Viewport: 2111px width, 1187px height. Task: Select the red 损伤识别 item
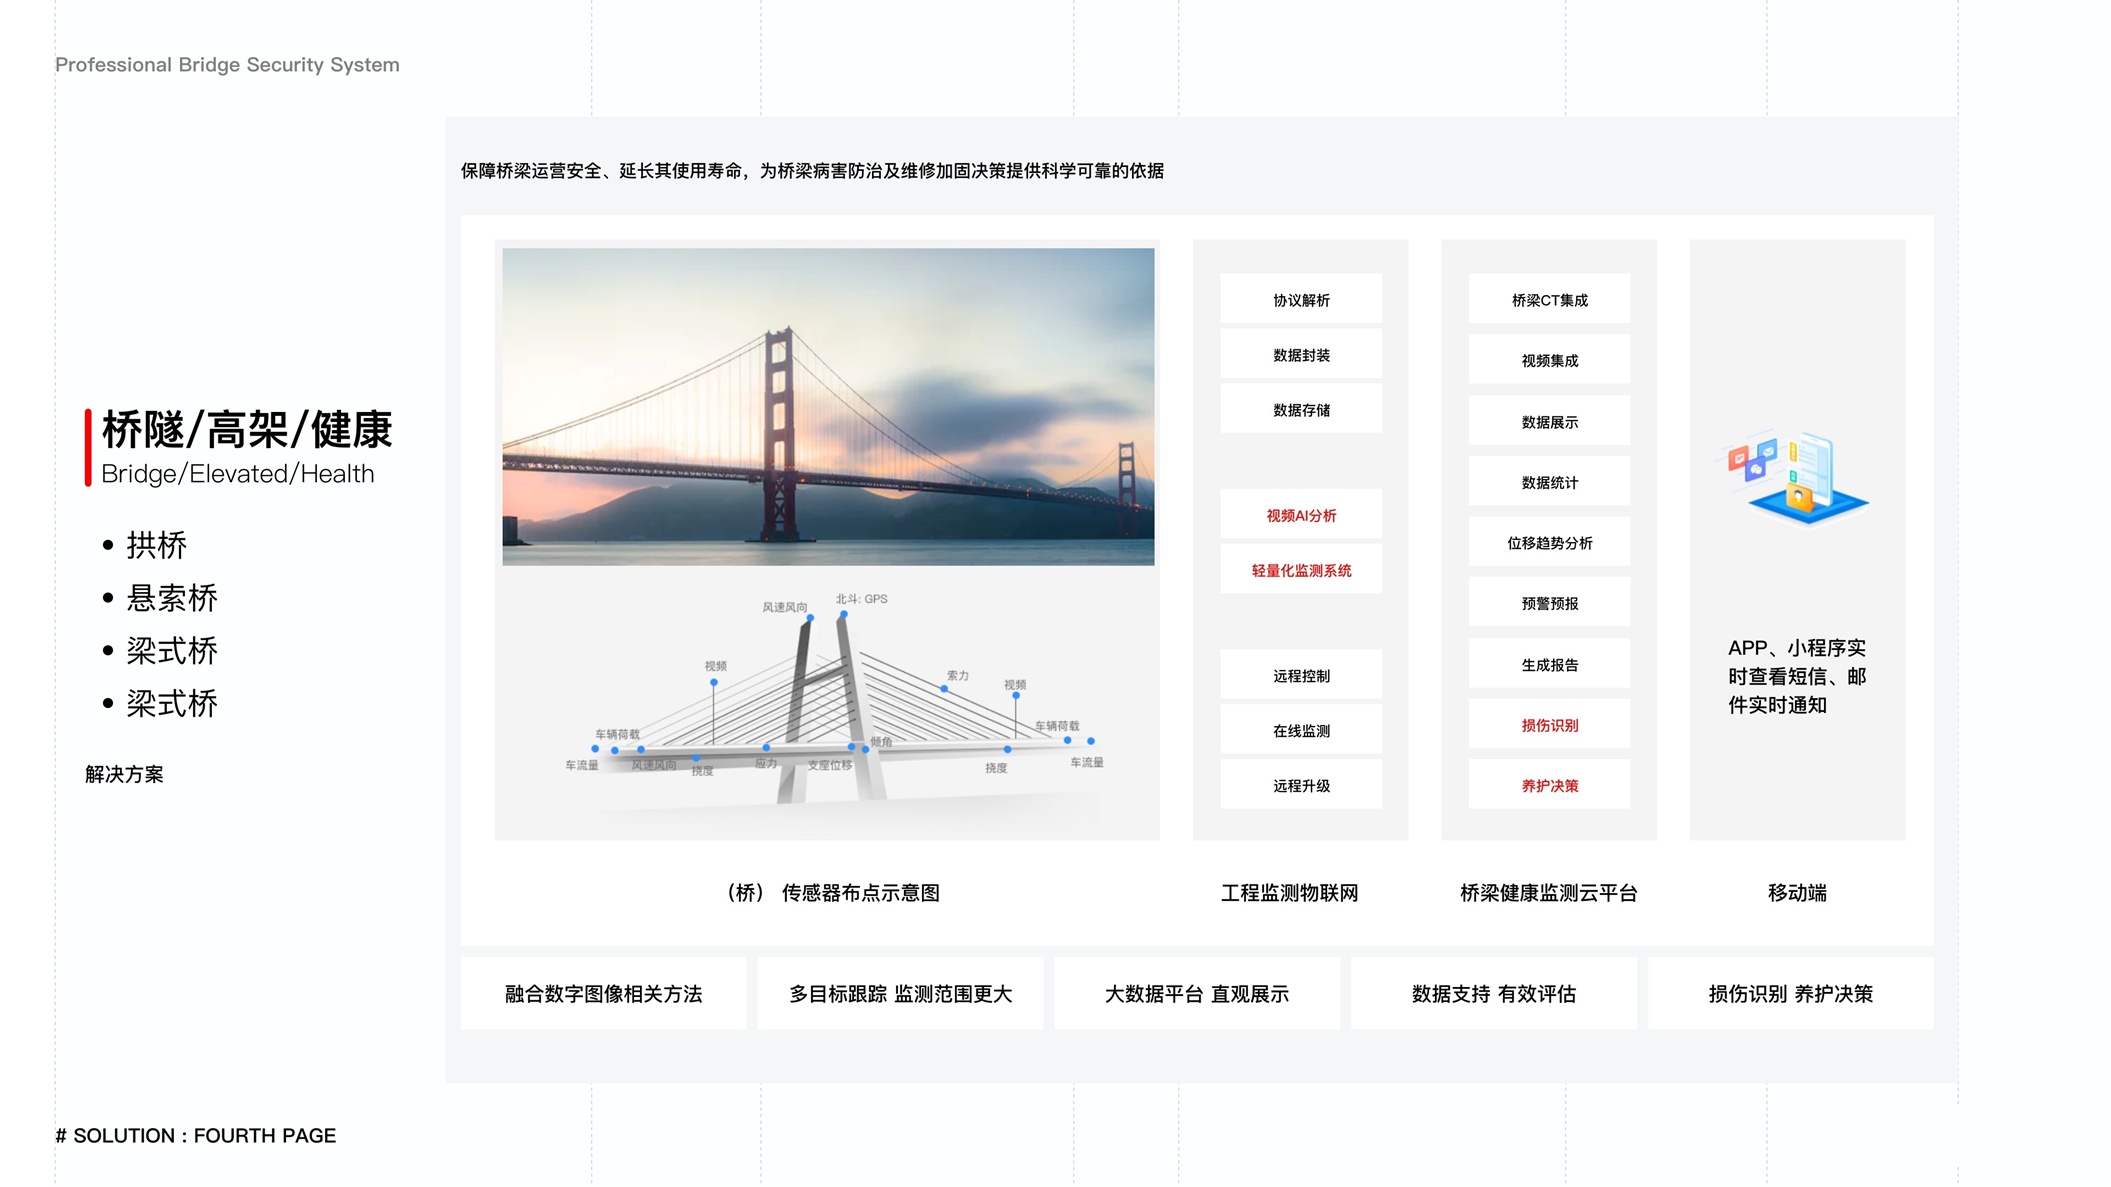[1549, 725]
